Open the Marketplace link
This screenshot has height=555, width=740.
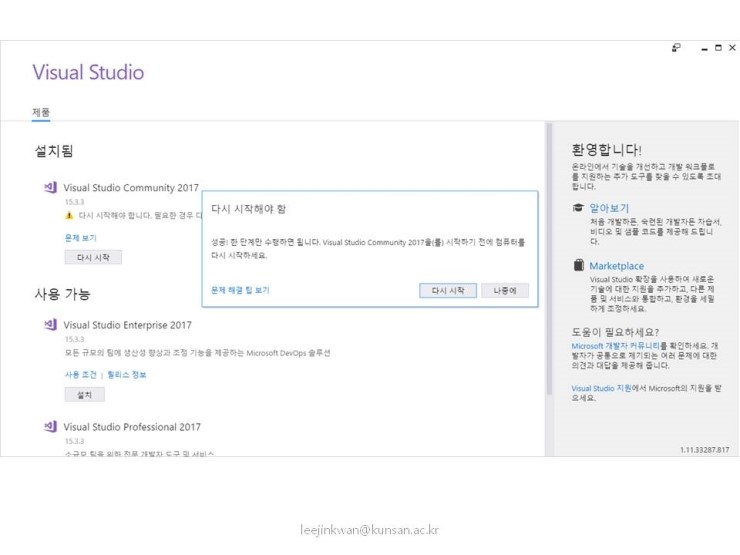[616, 266]
